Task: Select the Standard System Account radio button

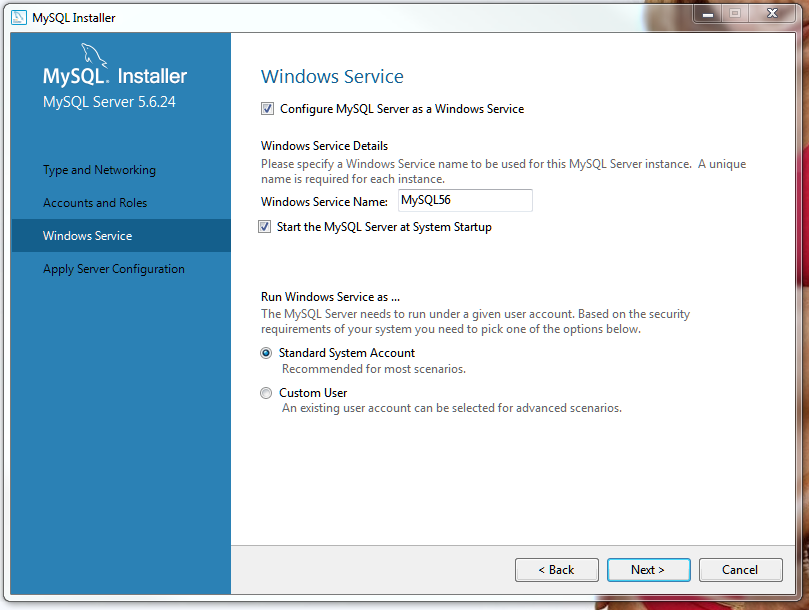Action: click(266, 353)
